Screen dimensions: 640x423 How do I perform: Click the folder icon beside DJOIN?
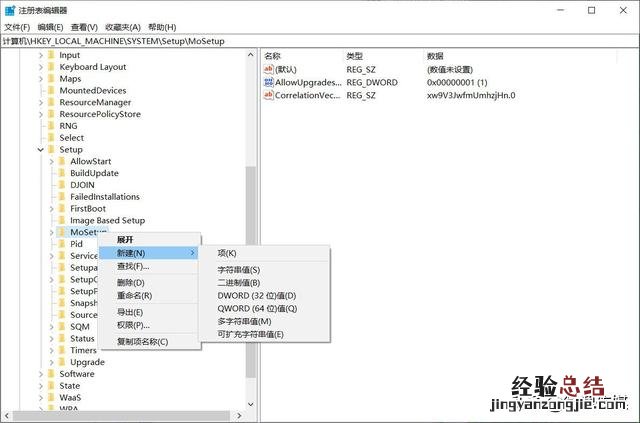[62, 185]
